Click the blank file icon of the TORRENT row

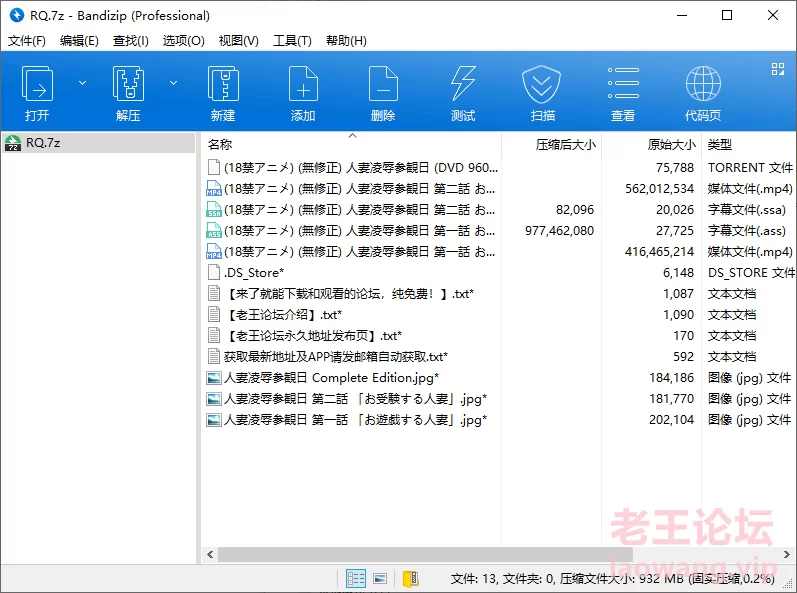click(x=214, y=167)
